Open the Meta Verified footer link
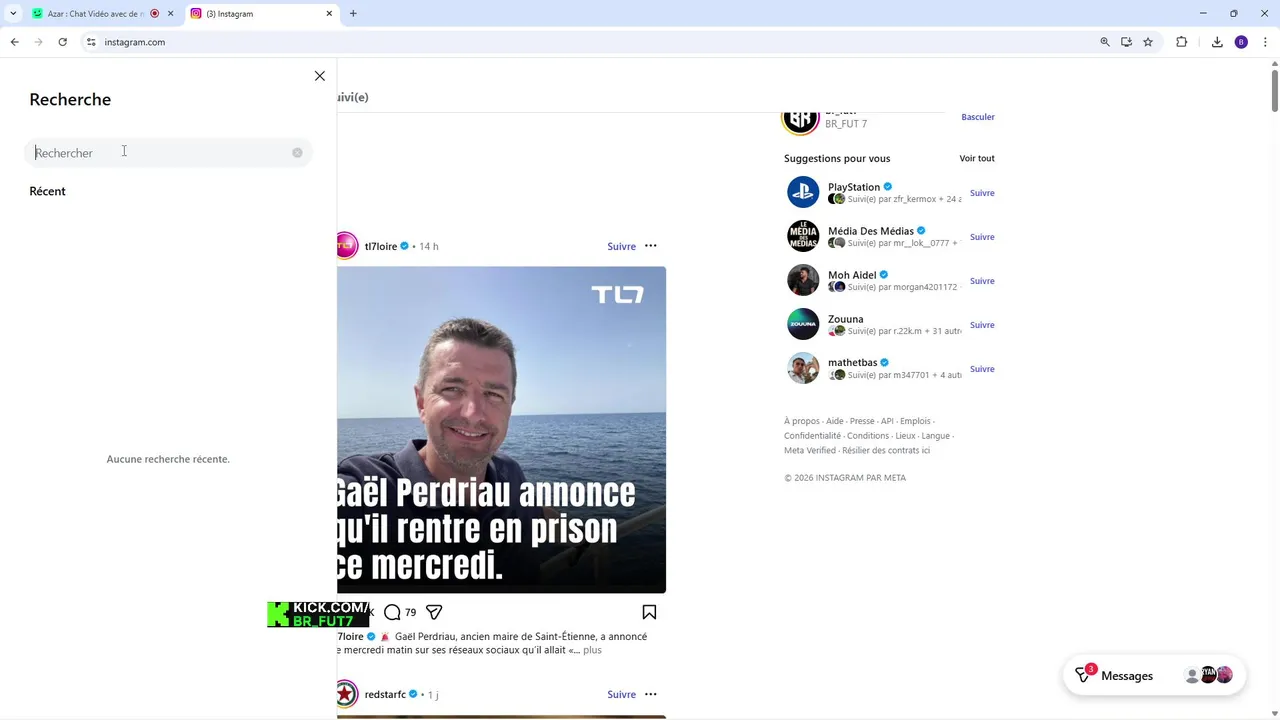Screen dimensions: 1280x720 point(810,450)
